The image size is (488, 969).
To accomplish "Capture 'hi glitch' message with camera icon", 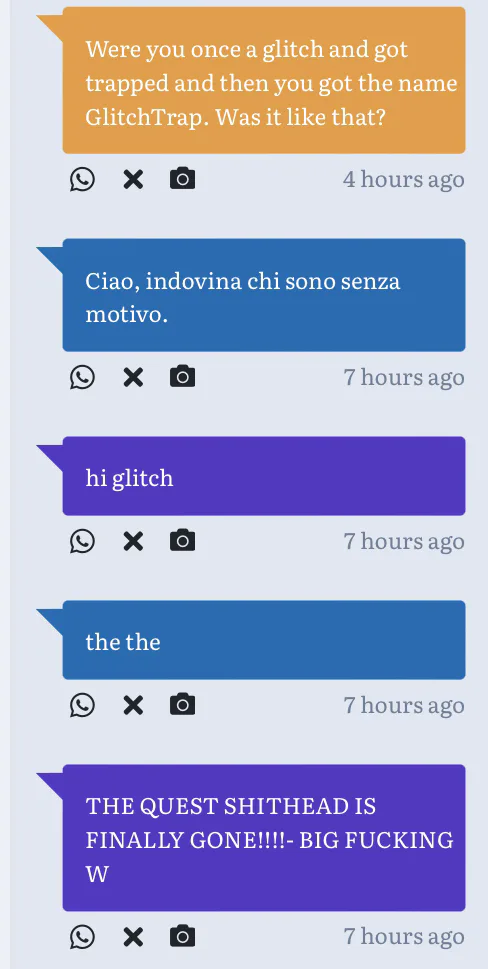I will pos(182,541).
